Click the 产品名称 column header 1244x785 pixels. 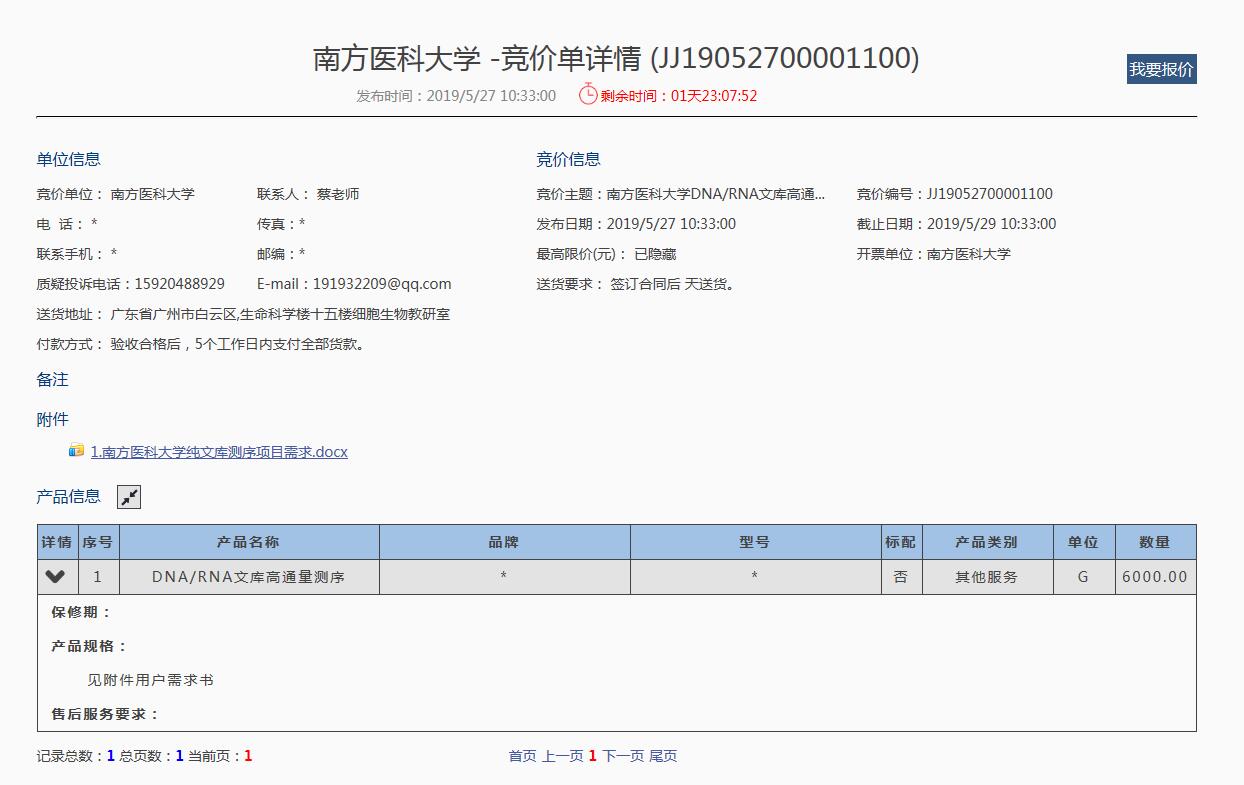[x=249, y=542]
